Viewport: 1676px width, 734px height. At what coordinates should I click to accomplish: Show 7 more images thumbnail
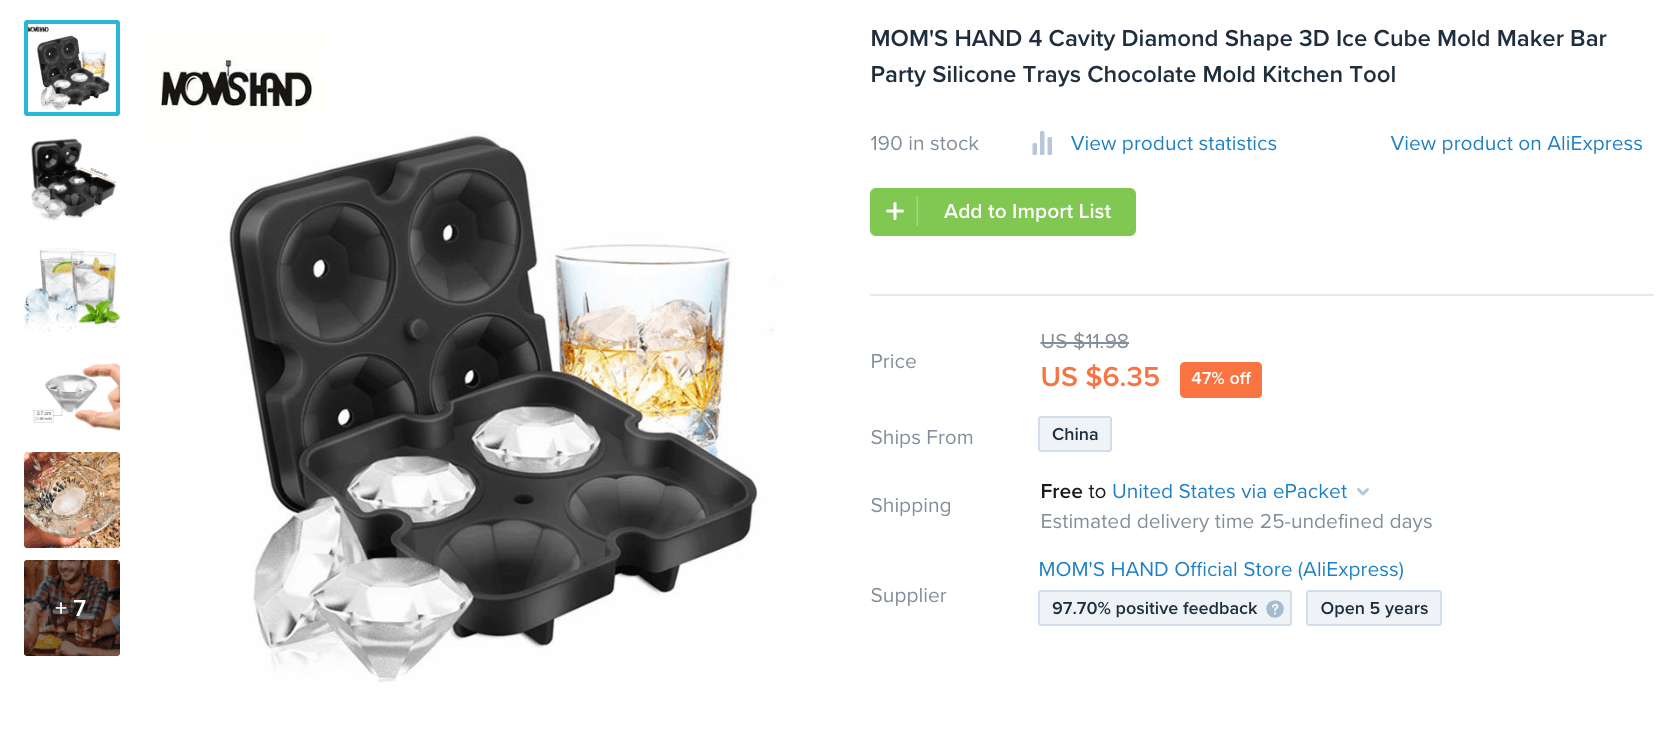pos(72,608)
